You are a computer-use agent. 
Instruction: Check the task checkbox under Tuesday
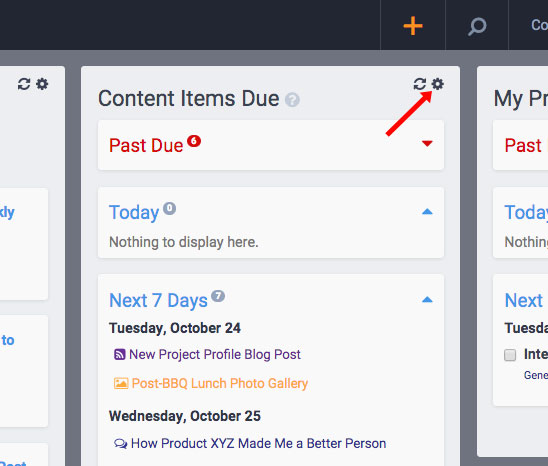pos(510,355)
